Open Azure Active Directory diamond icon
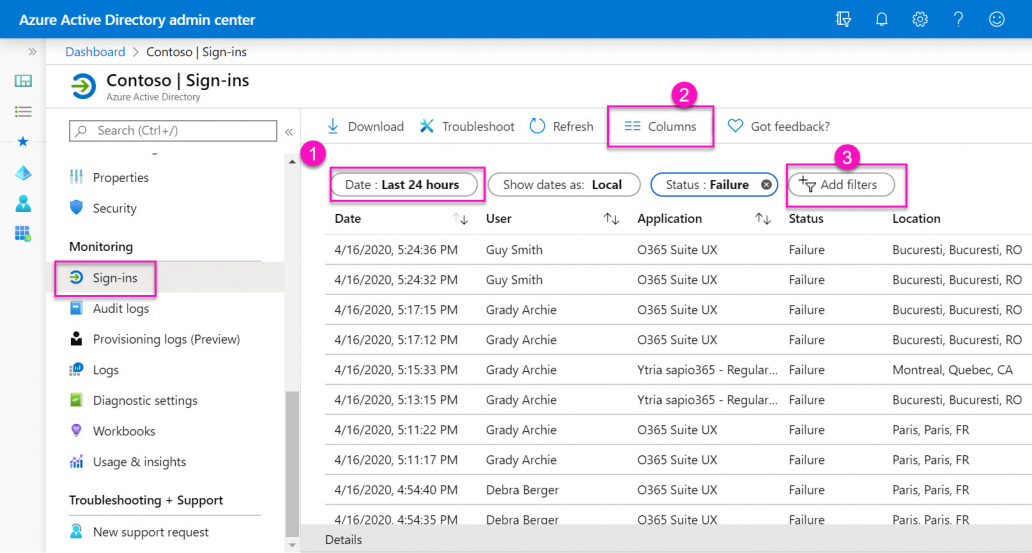The width and height of the screenshot is (1032, 553). [23, 172]
